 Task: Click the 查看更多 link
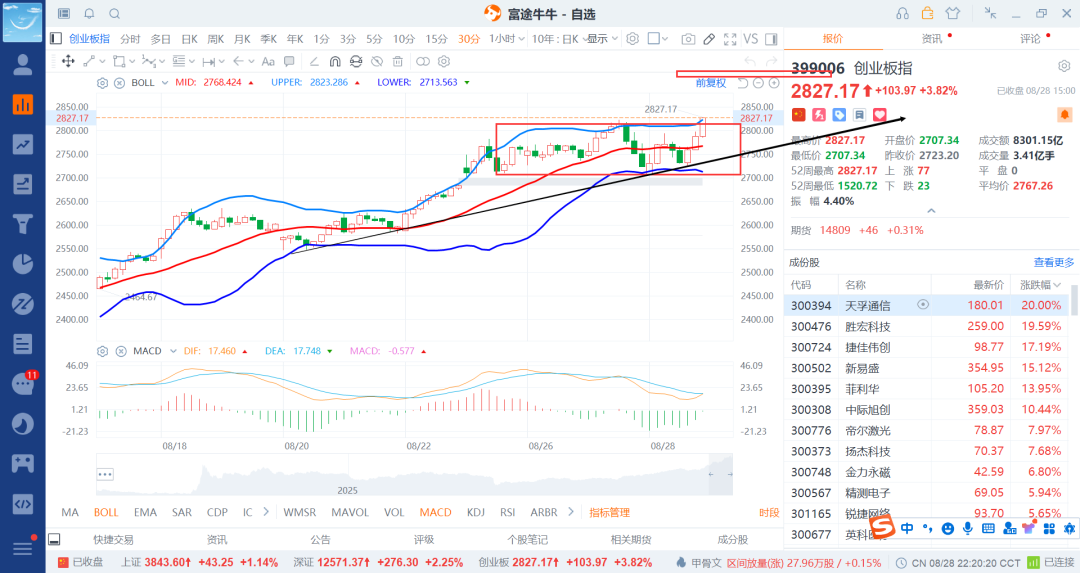(1054, 262)
